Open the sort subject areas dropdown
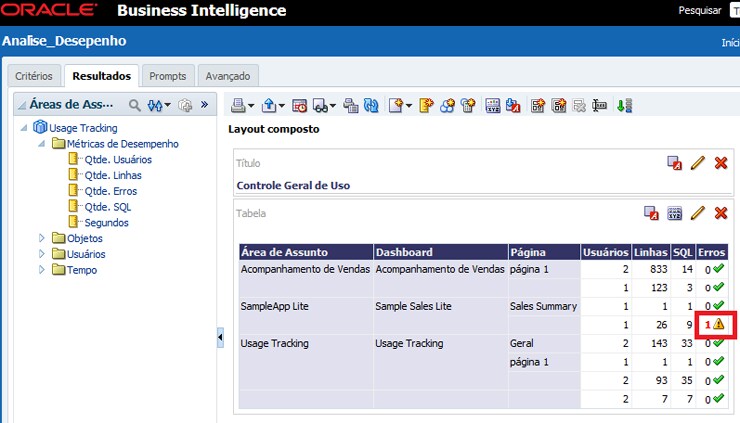740x423 pixels. [x=159, y=104]
